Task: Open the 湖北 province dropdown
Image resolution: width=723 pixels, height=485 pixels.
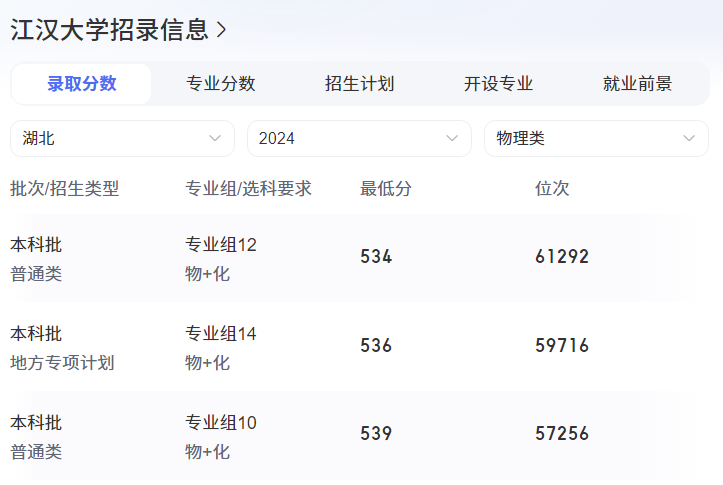Action: point(122,138)
